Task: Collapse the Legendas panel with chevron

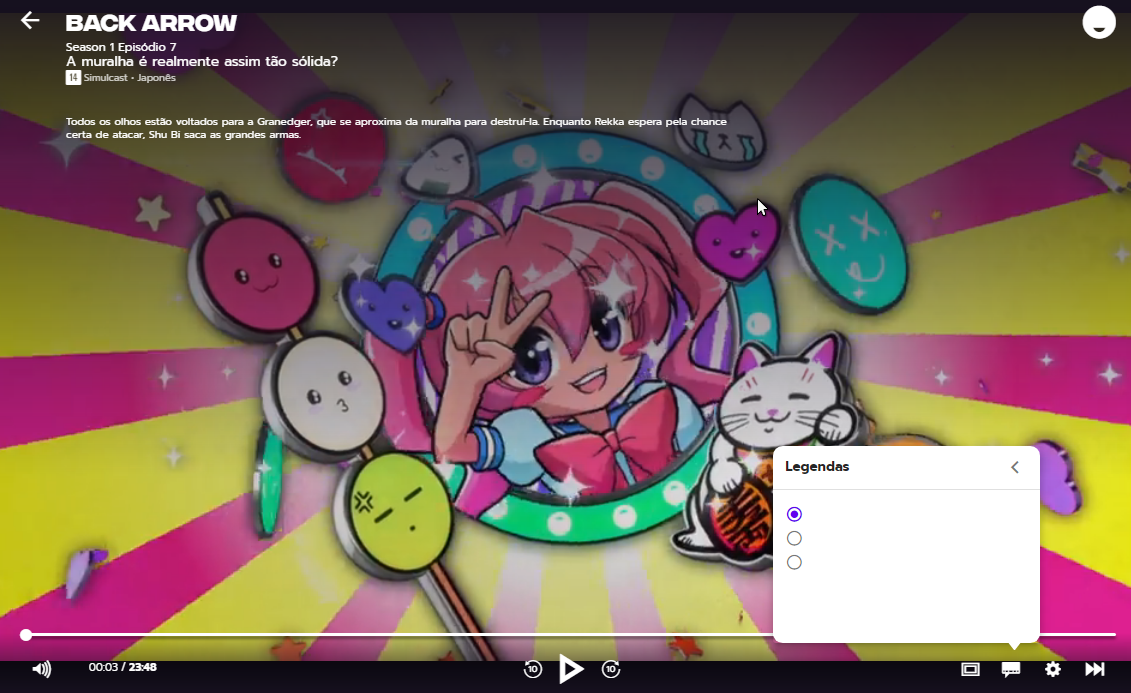Action: point(1015,467)
